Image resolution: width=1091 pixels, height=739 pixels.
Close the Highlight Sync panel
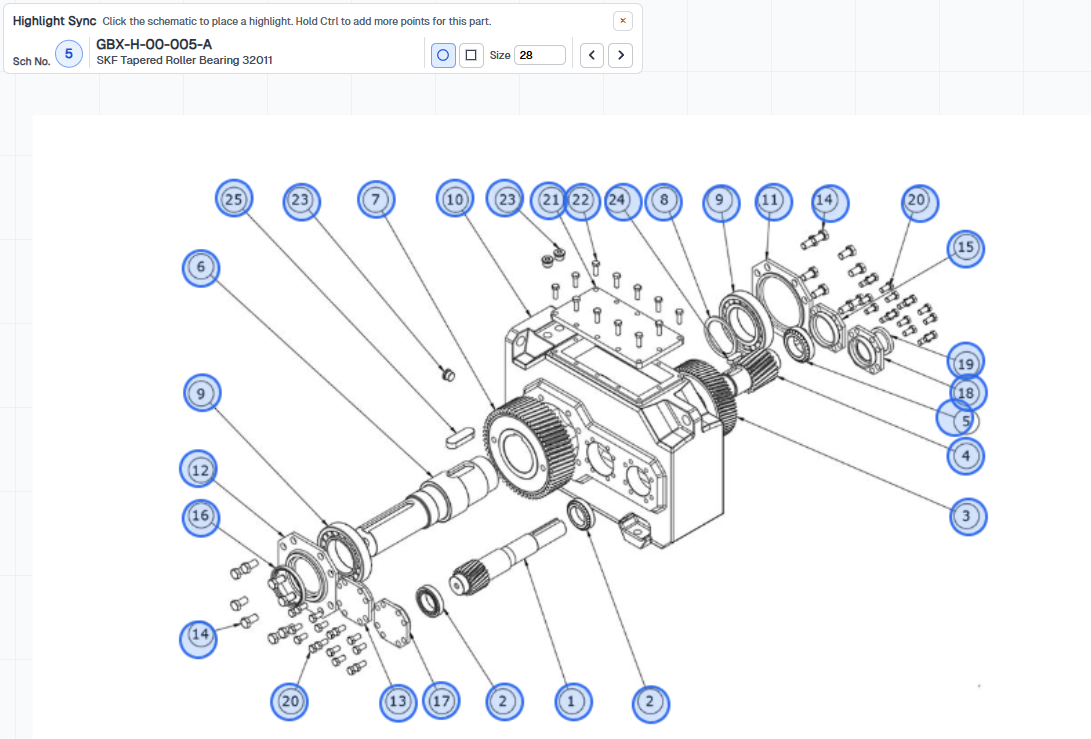click(623, 21)
